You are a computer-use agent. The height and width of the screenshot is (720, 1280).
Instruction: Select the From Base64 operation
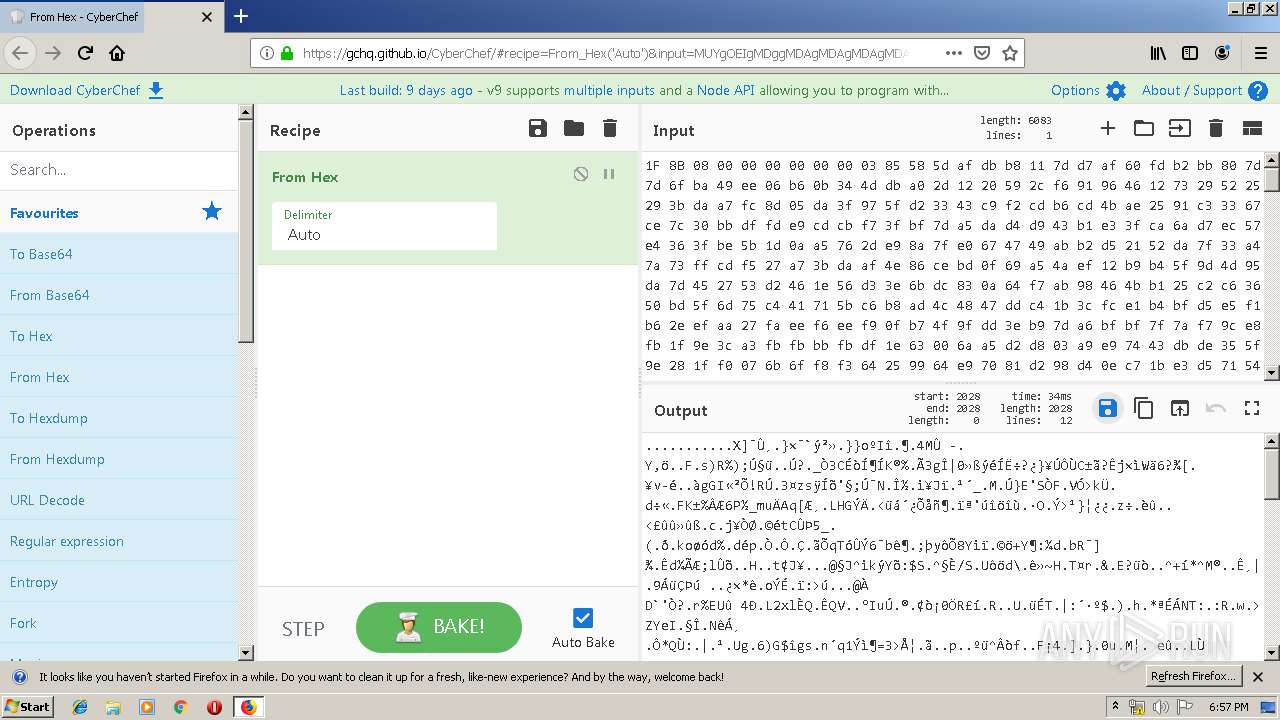[x=119, y=295]
